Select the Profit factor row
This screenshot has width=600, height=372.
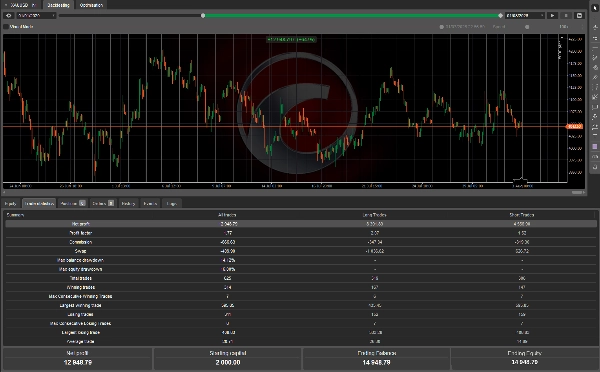click(301, 233)
